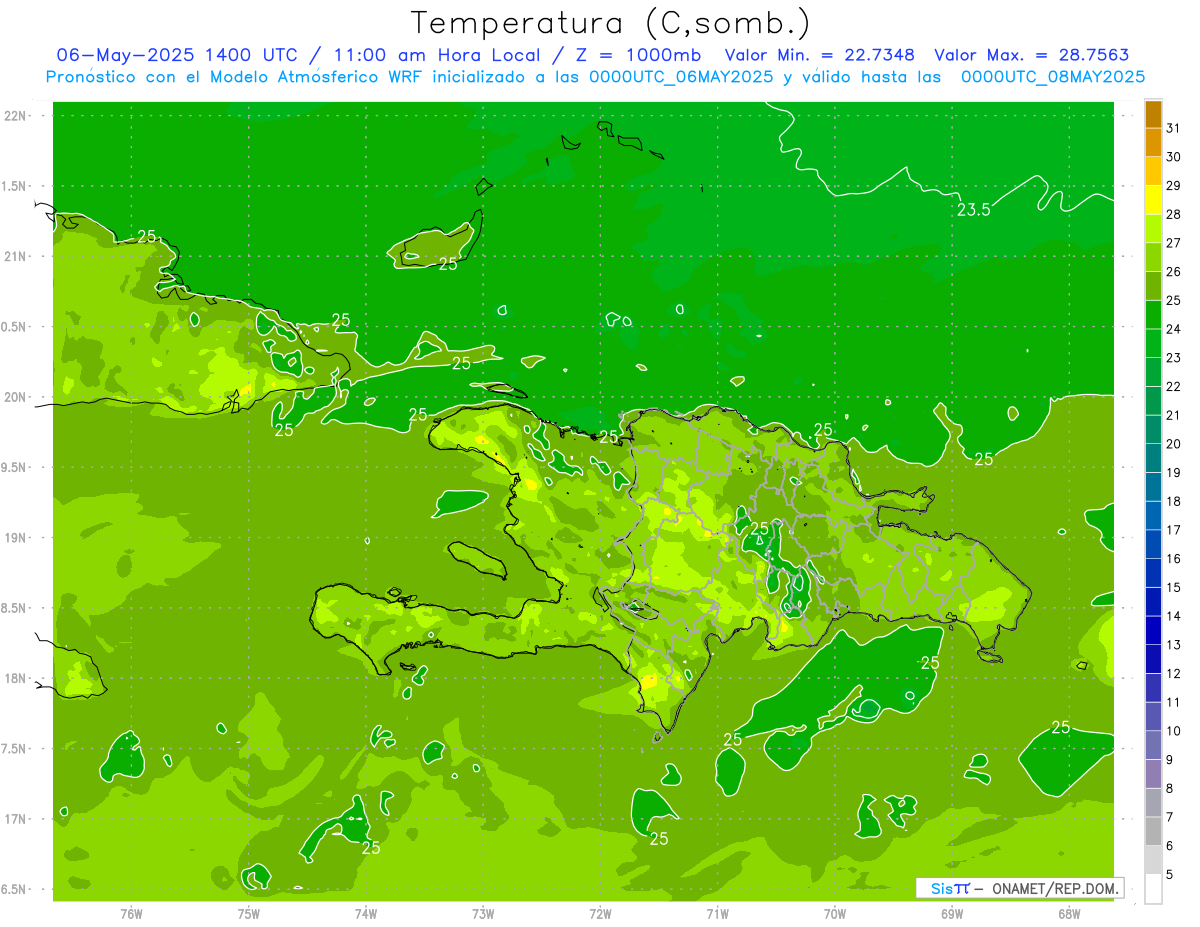The image size is (1200, 927).
Task: Click the green legend swatch between 24 and 25
Action: (1153, 315)
